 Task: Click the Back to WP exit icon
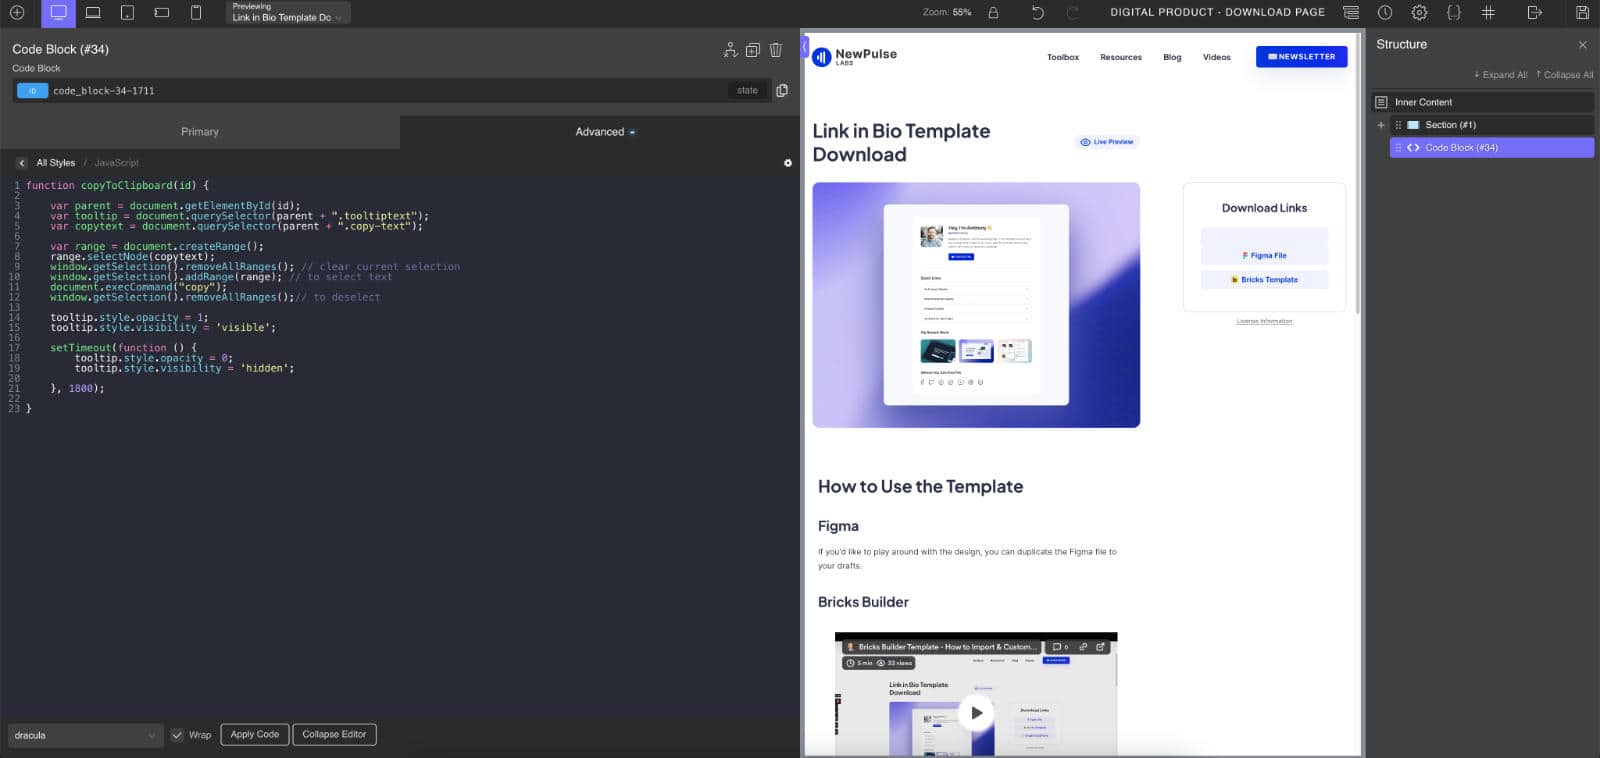1535,13
